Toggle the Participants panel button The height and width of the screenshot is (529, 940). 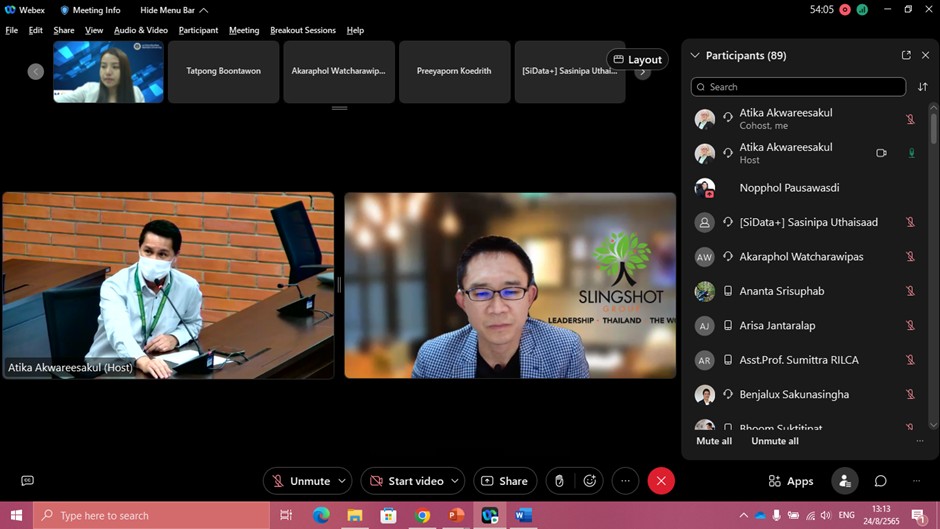pyautogui.click(x=845, y=481)
